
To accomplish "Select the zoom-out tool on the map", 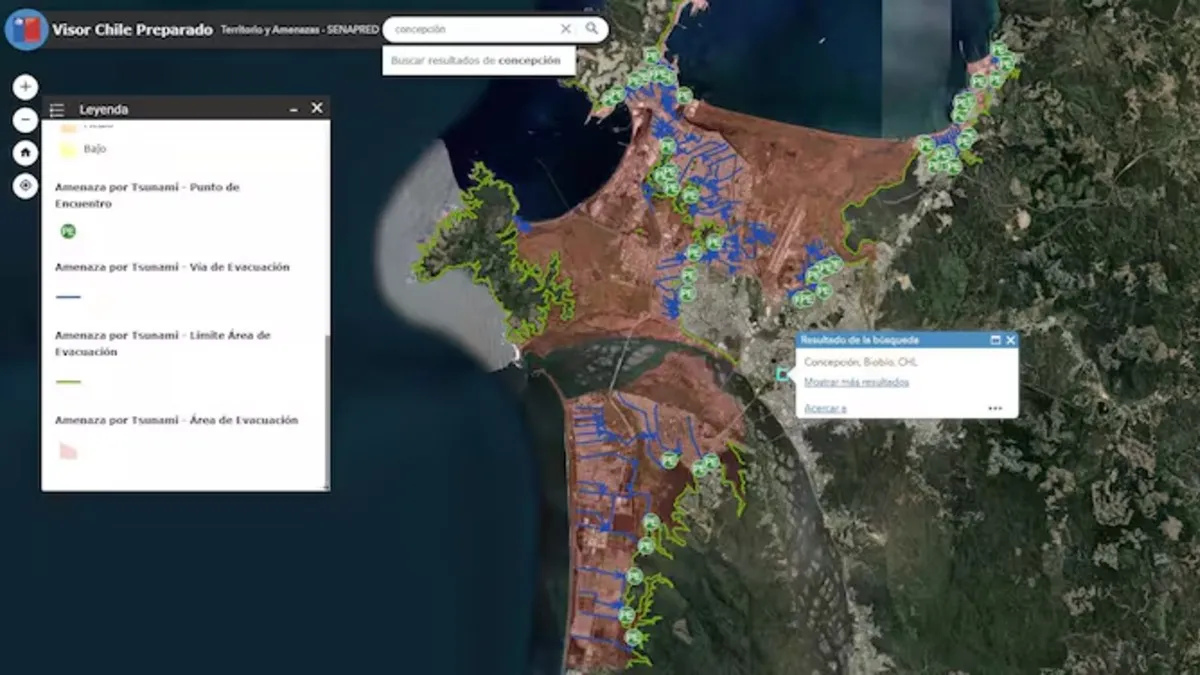I will [x=24, y=120].
